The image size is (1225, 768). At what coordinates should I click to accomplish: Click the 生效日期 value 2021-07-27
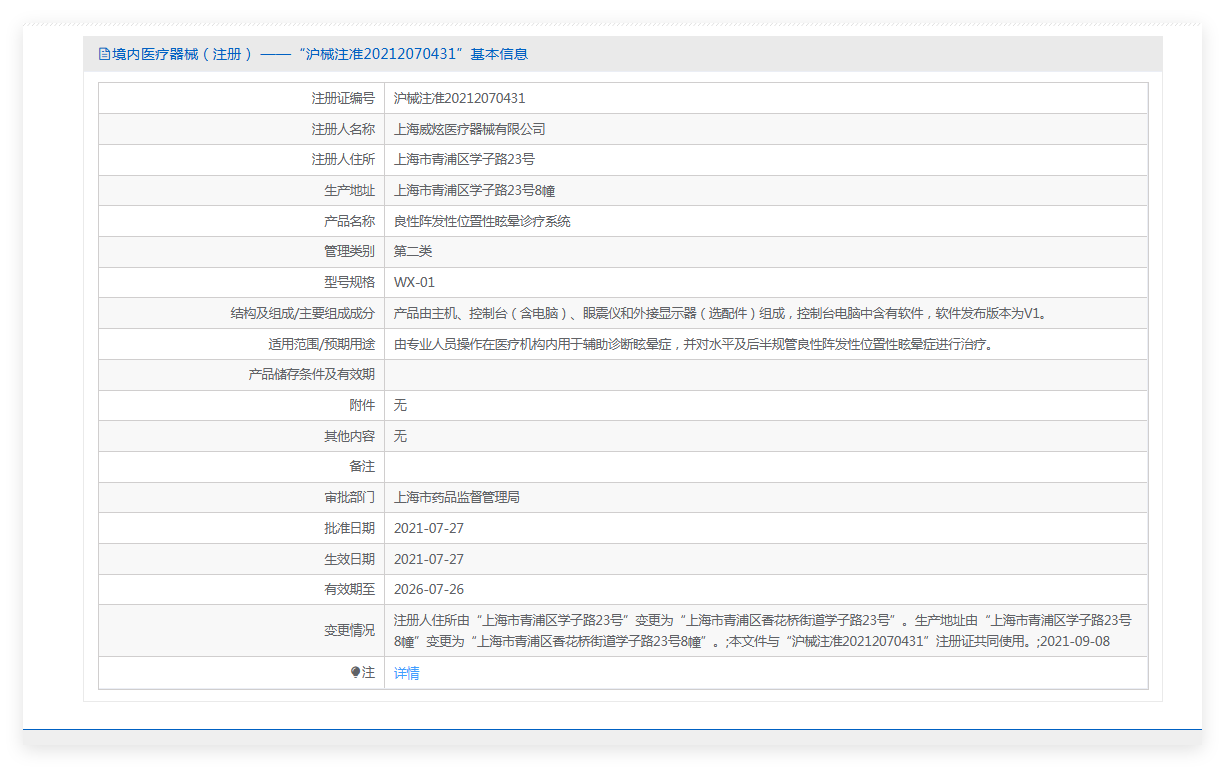(428, 559)
